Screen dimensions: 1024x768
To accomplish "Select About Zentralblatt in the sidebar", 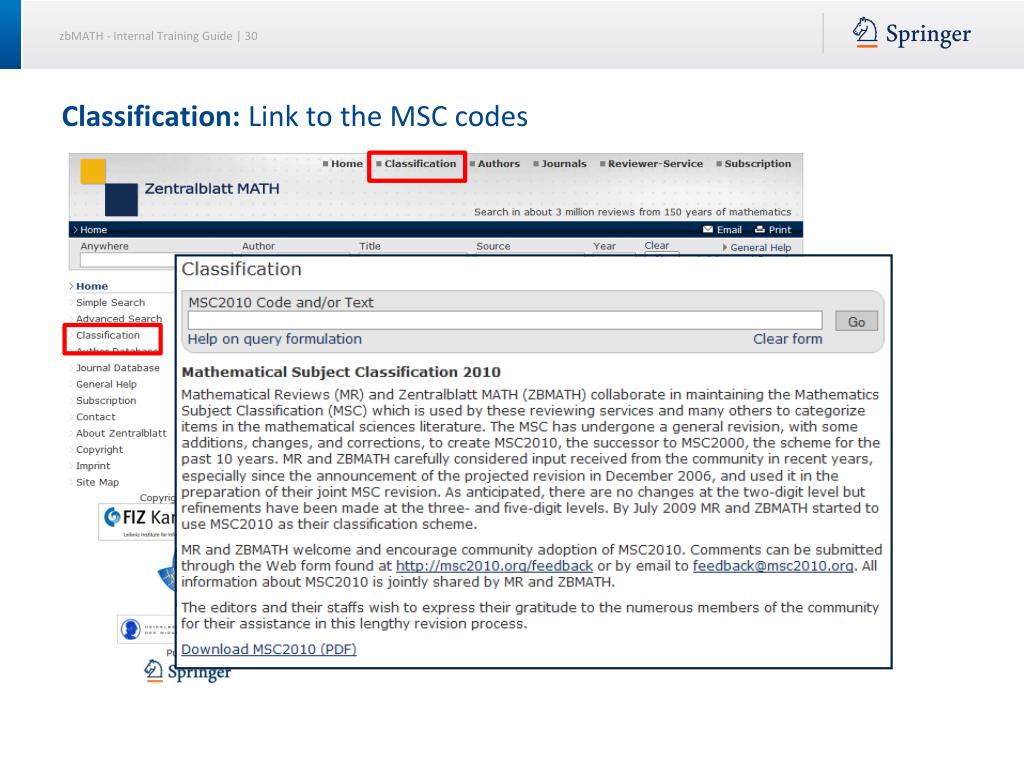I will 121,433.
